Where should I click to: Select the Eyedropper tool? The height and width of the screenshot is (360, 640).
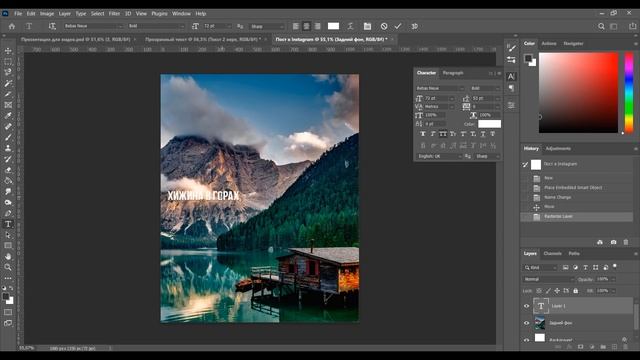[x=8, y=116]
